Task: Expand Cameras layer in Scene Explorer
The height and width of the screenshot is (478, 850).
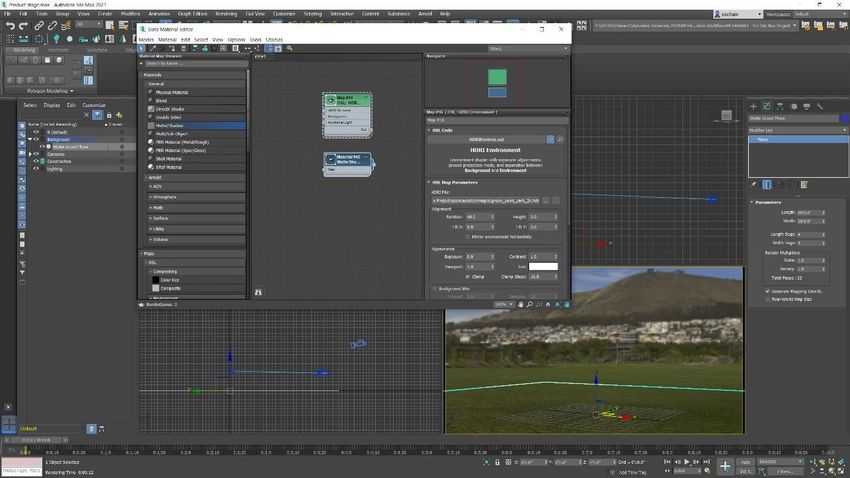Action: (x=30, y=154)
